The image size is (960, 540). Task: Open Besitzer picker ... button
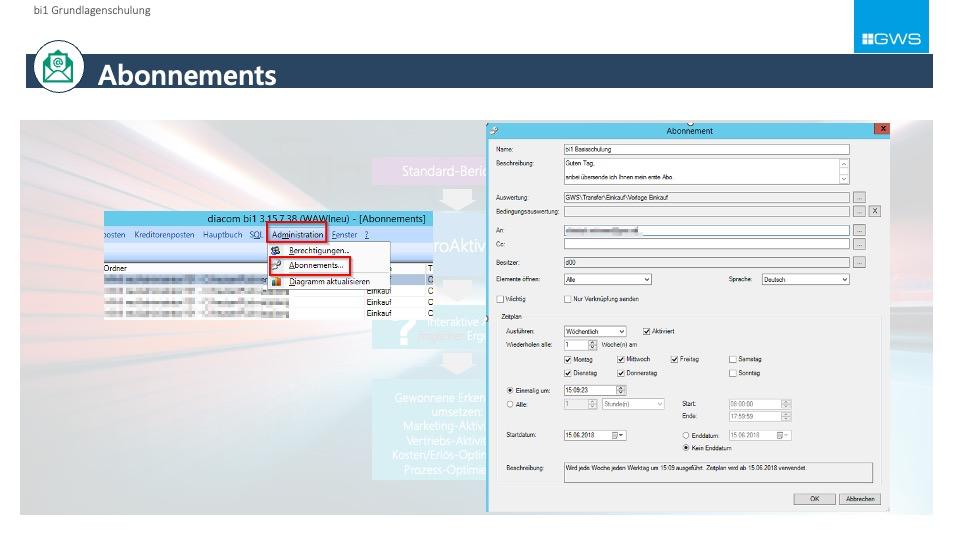[859, 262]
